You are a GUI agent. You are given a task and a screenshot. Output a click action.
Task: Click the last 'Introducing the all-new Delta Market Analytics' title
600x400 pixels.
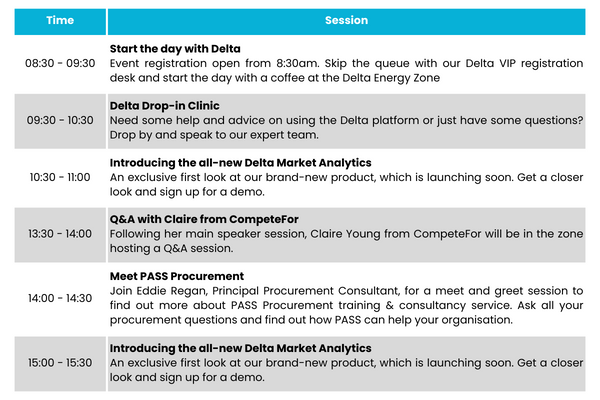pos(240,348)
